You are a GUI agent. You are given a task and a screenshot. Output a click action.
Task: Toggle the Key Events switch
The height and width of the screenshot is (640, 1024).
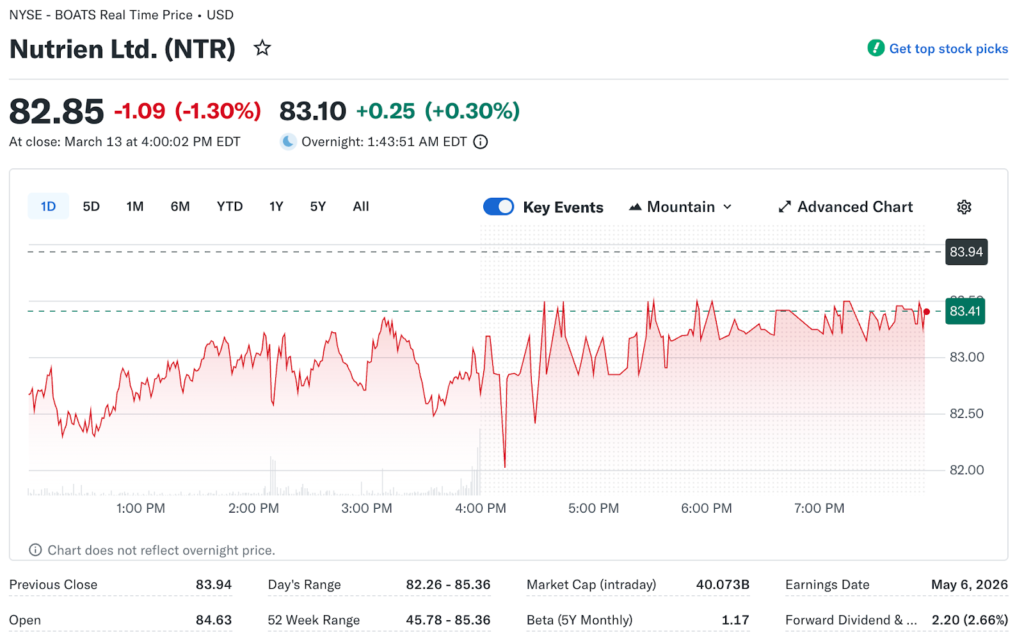click(498, 207)
